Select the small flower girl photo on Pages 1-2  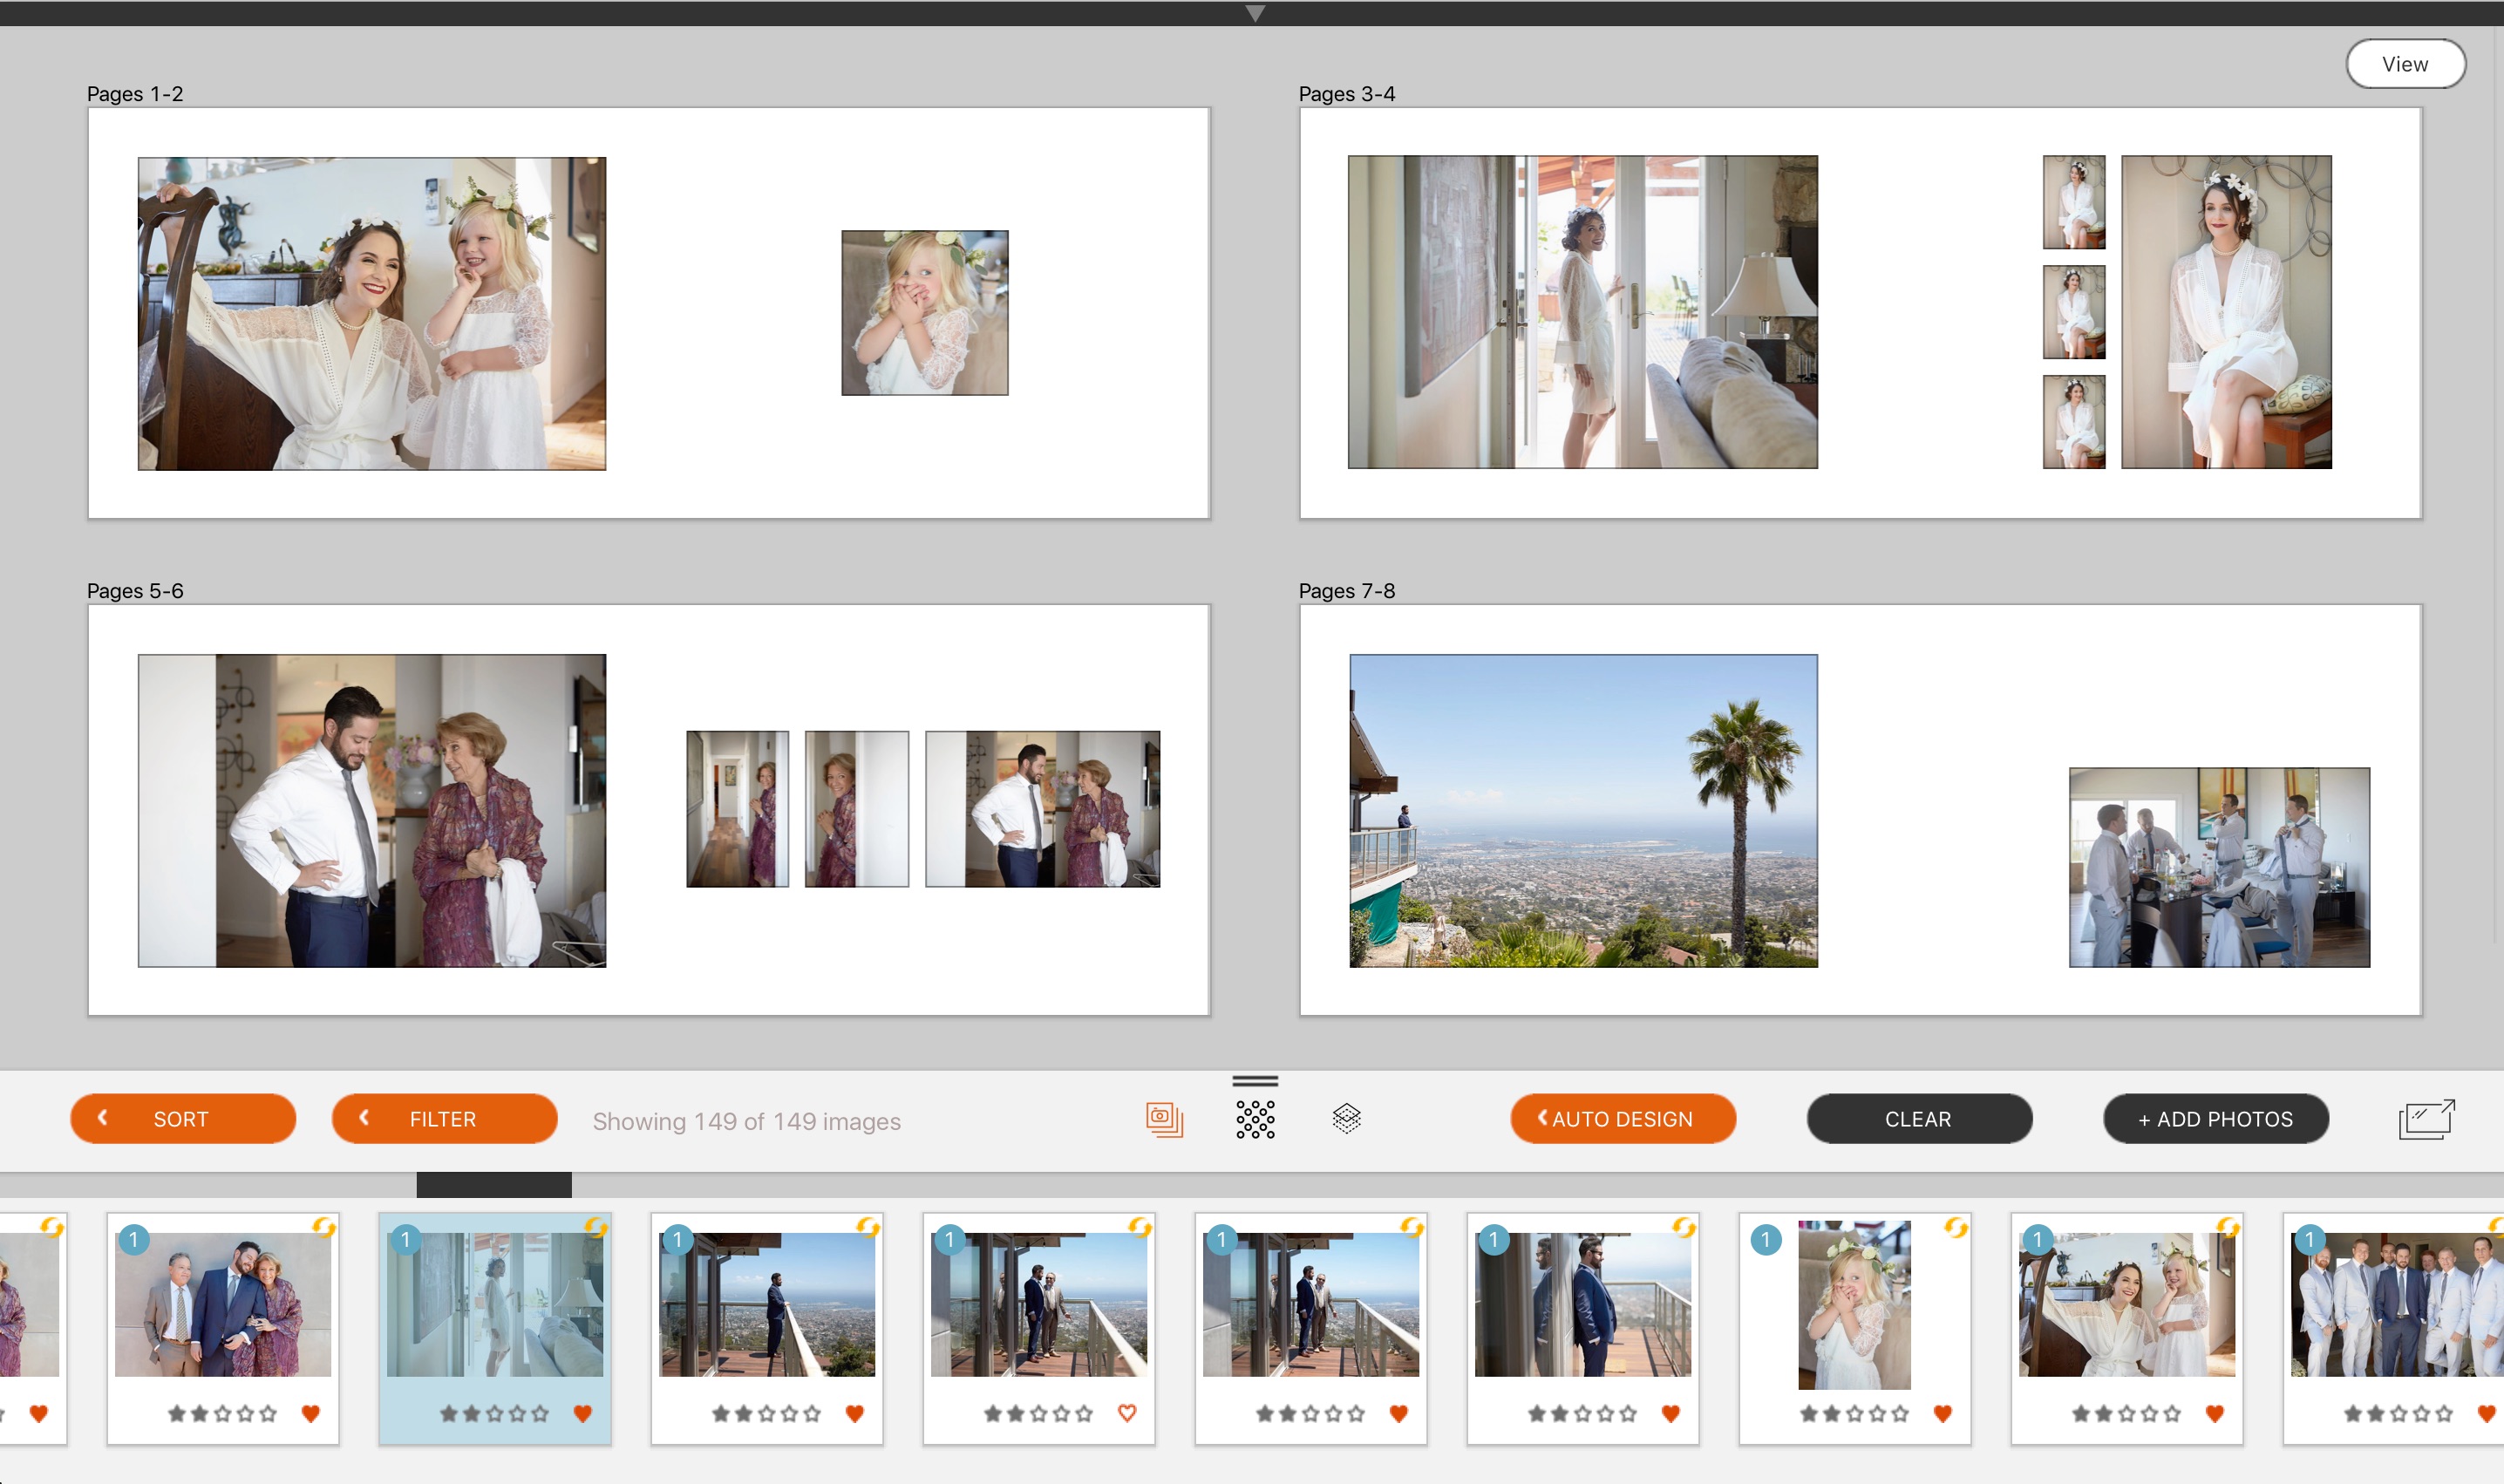coord(925,313)
